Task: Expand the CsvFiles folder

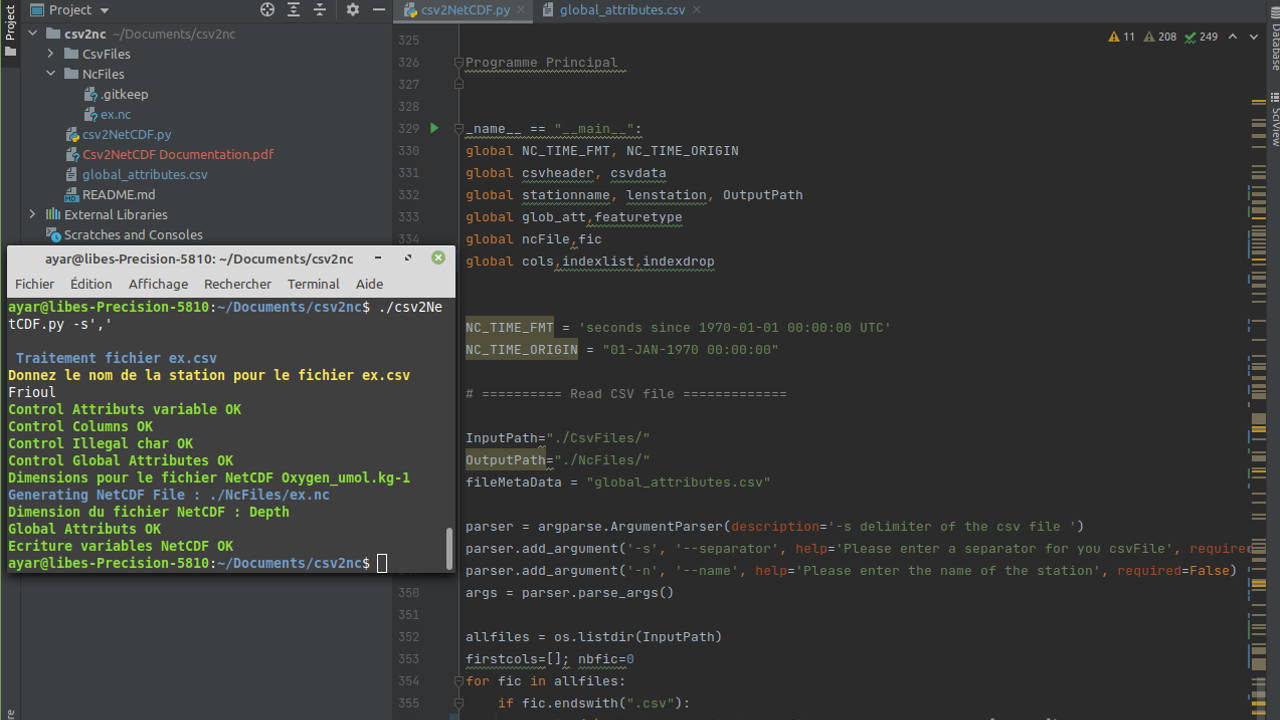Action: pyautogui.click(x=51, y=54)
